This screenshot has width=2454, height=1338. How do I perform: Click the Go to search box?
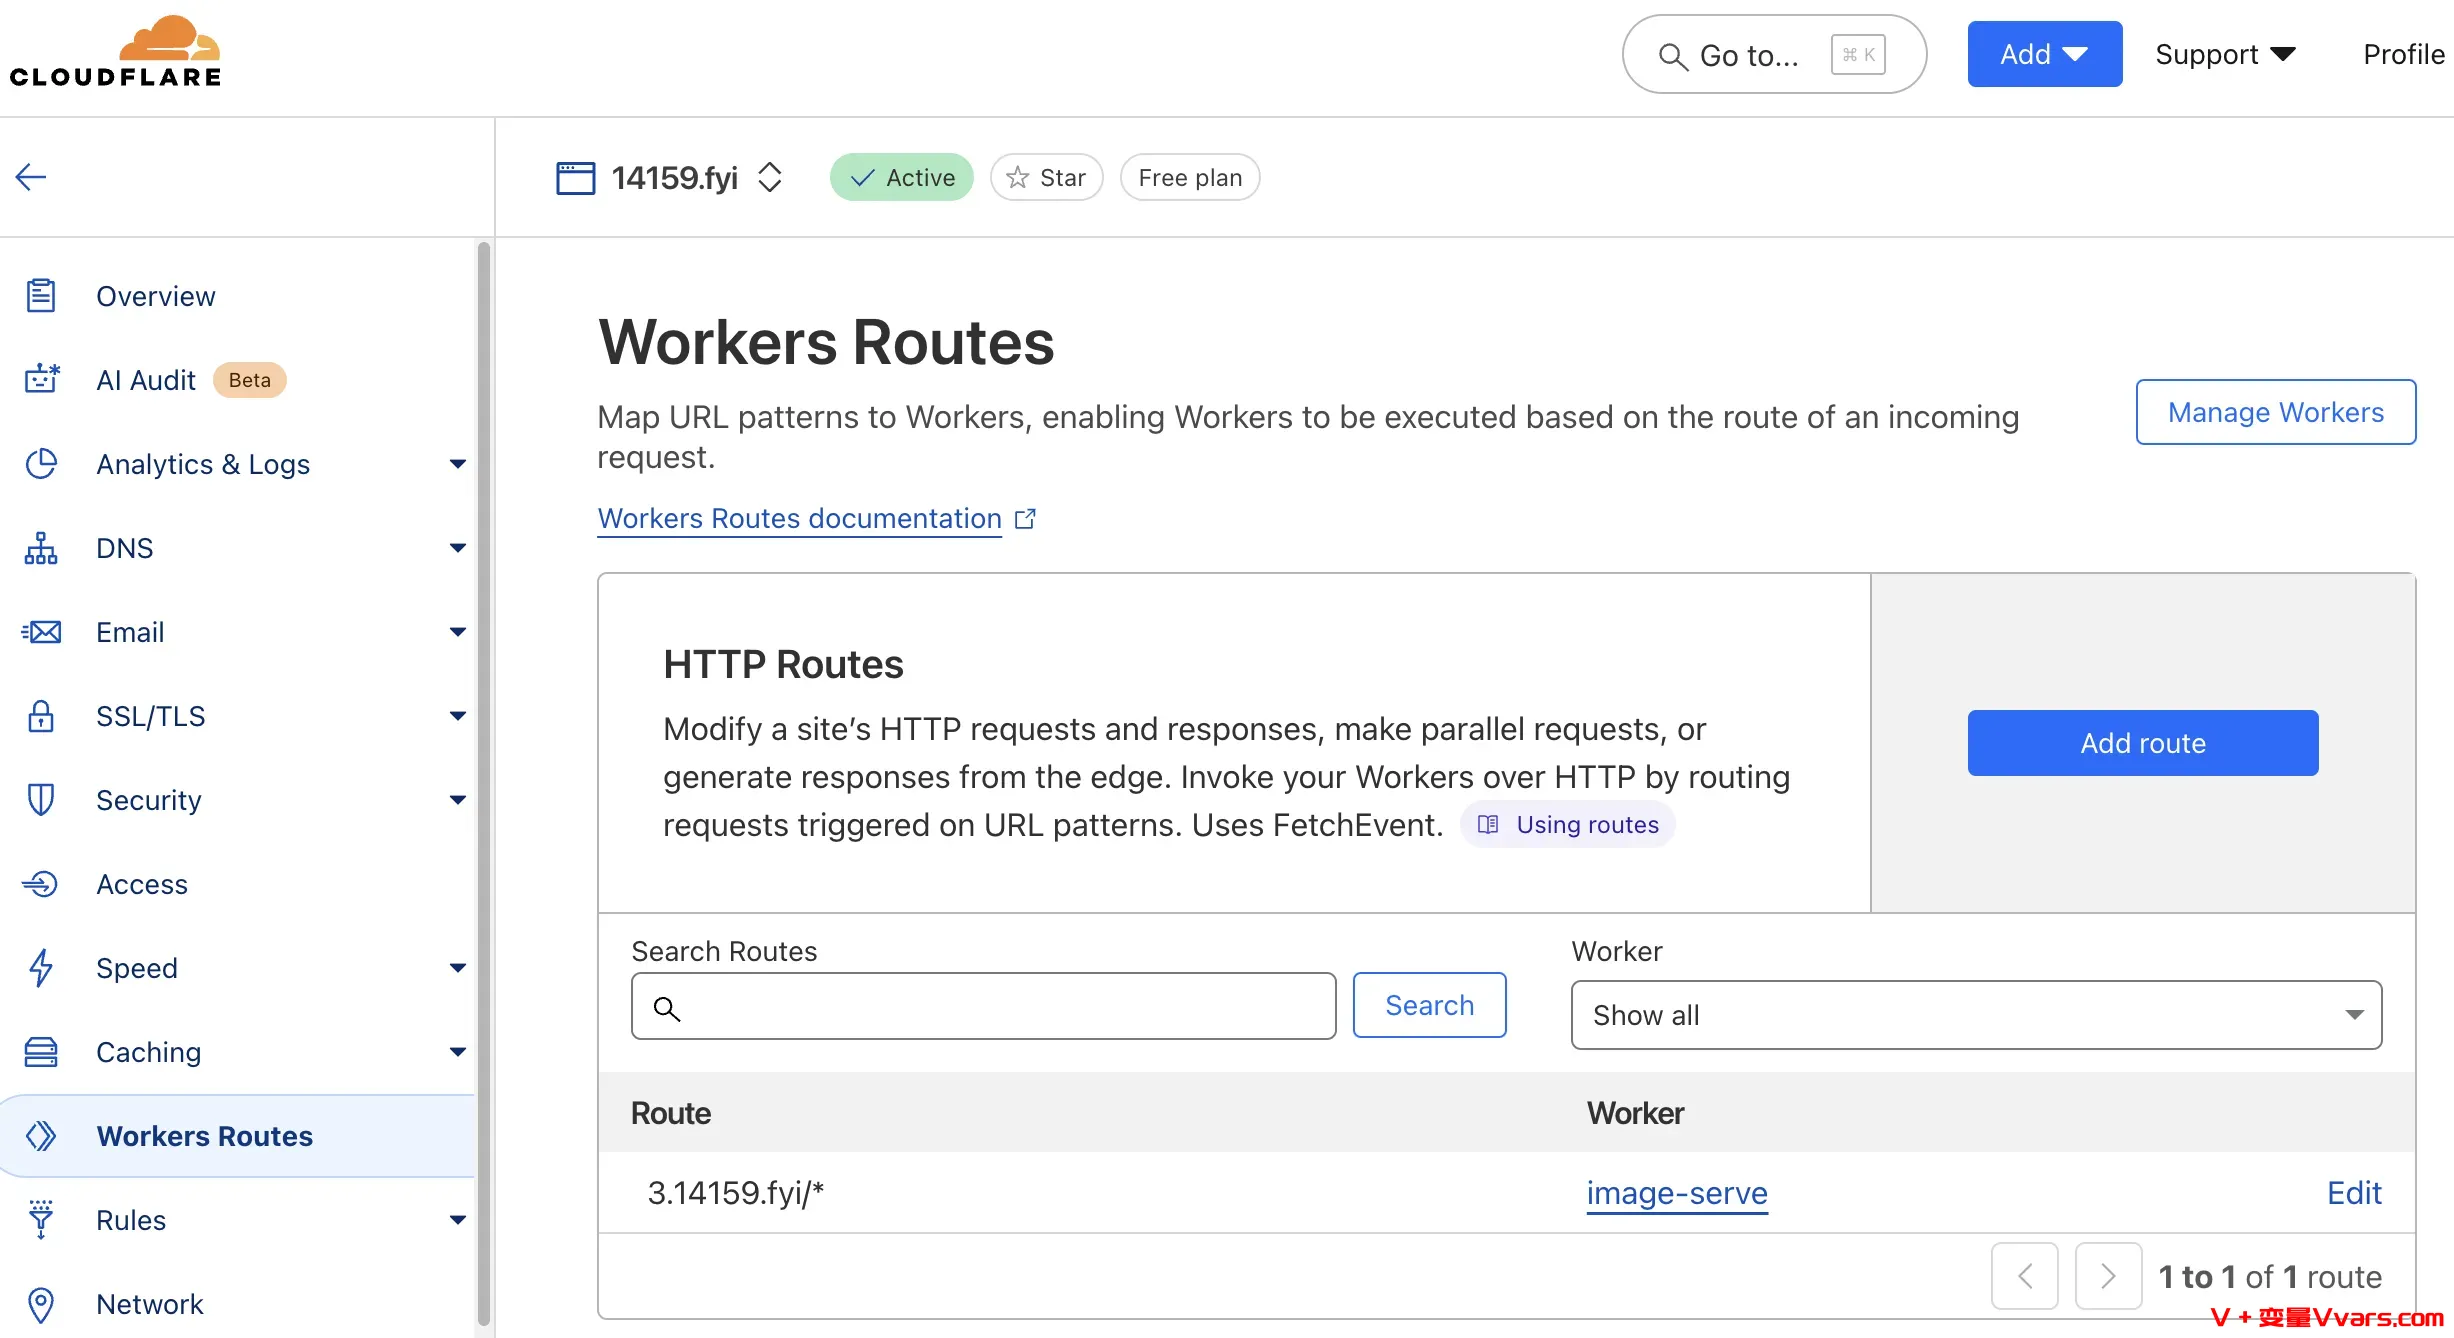coord(1774,54)
